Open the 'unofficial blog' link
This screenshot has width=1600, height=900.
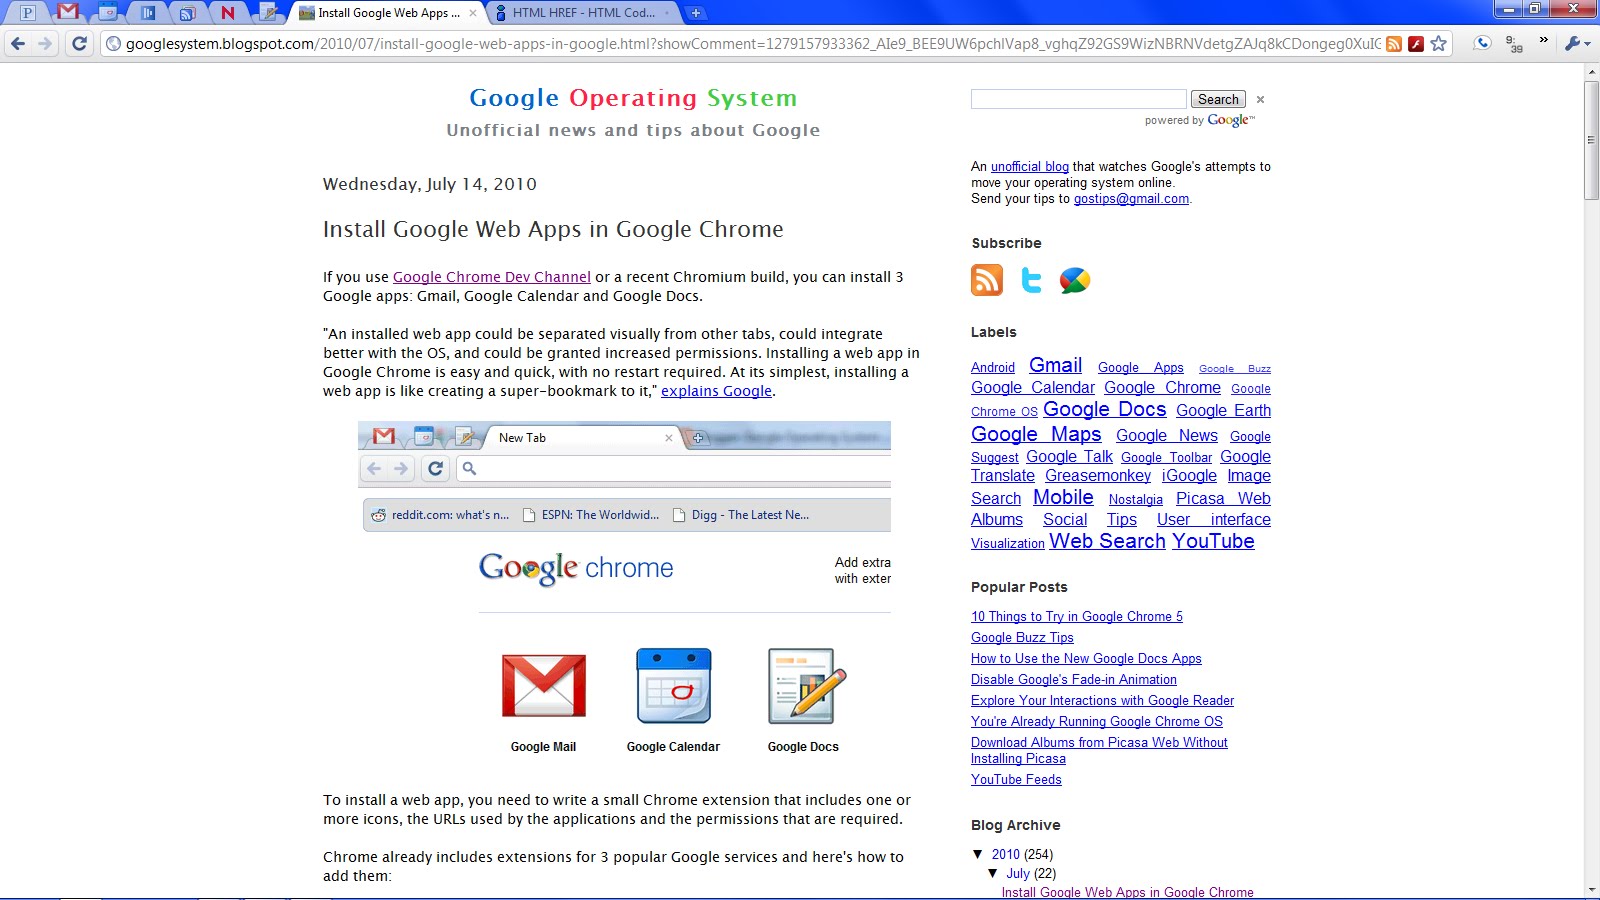click(x=1030, y=167)
